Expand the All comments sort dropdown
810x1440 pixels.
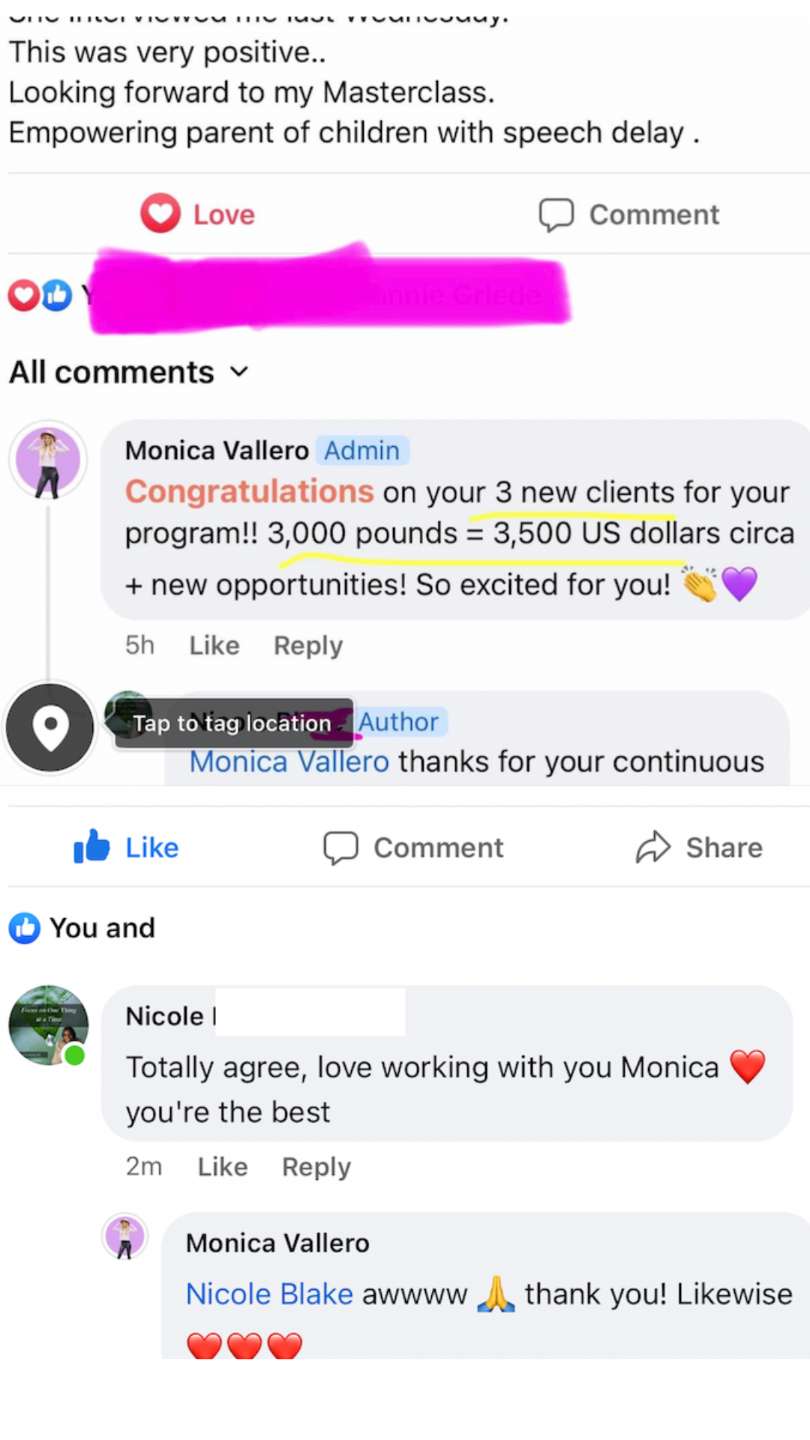tap(128, 372)
